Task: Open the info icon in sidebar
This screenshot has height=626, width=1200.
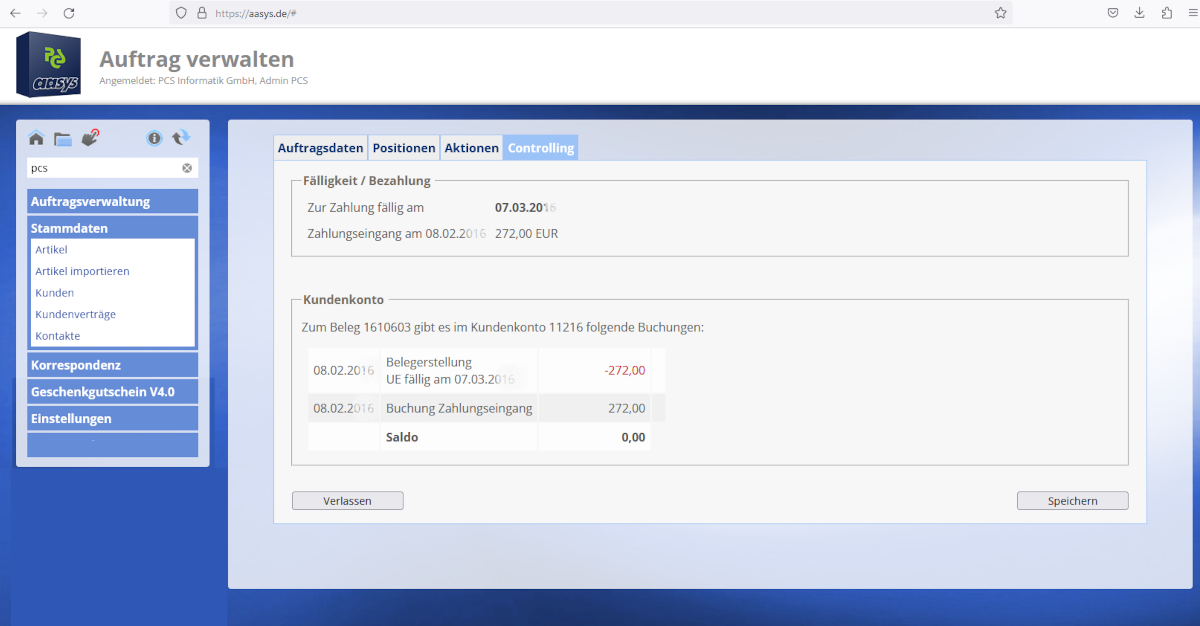Action: [x=154, y=138]
